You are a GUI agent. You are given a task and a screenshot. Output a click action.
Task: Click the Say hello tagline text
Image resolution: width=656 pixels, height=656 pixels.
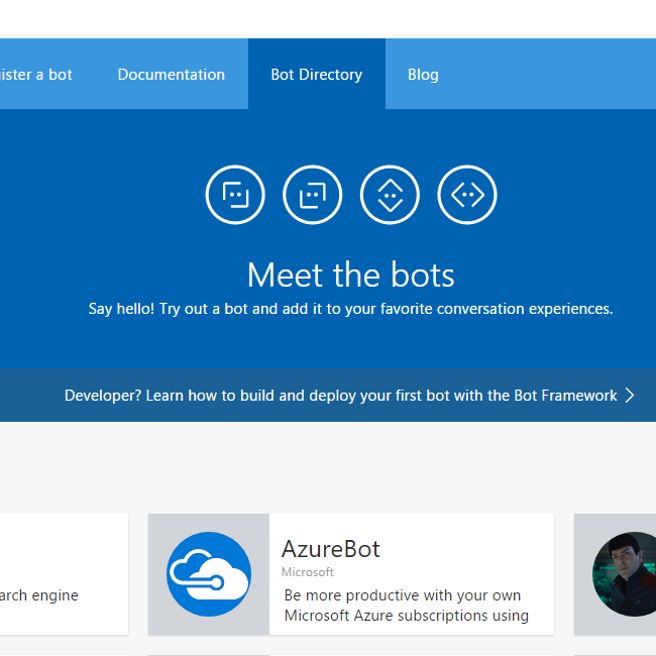(x=351, y=309)
